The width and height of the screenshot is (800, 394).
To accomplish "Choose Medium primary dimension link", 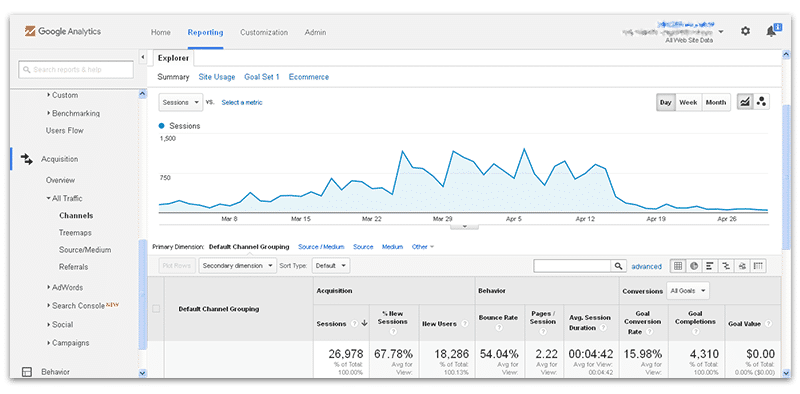I will 392,247.
